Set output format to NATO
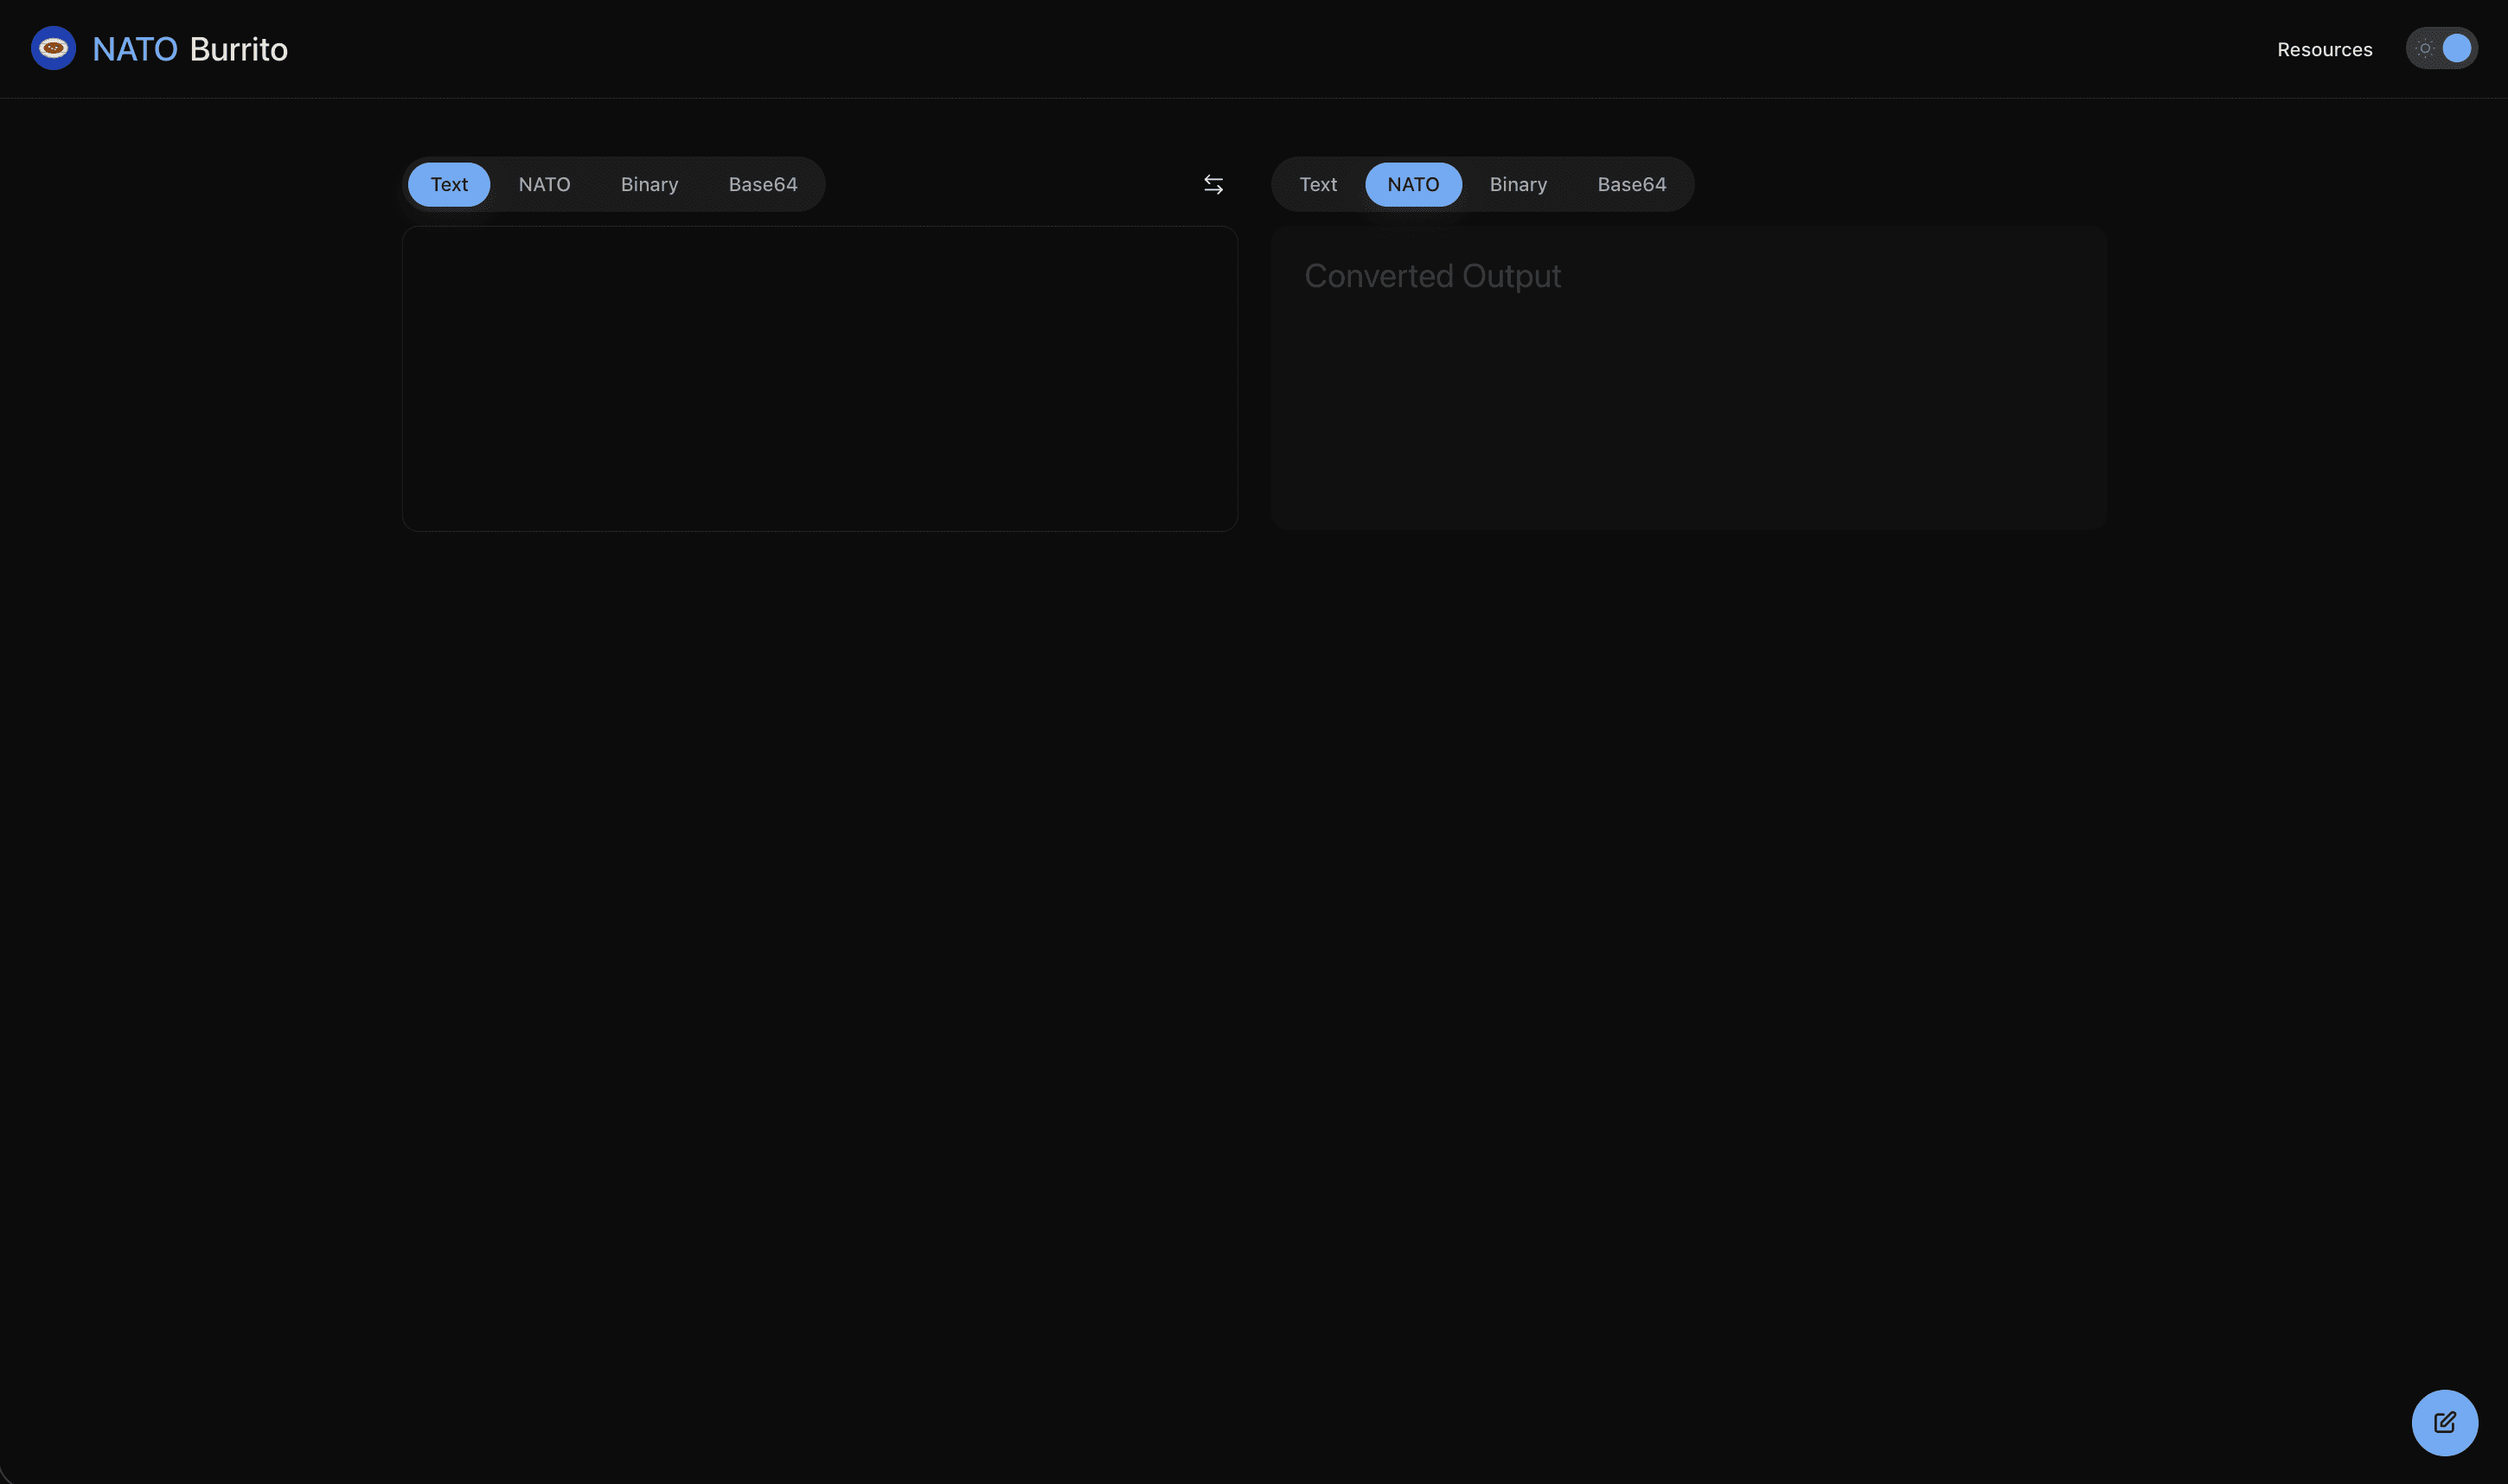 click(1413, 184)
